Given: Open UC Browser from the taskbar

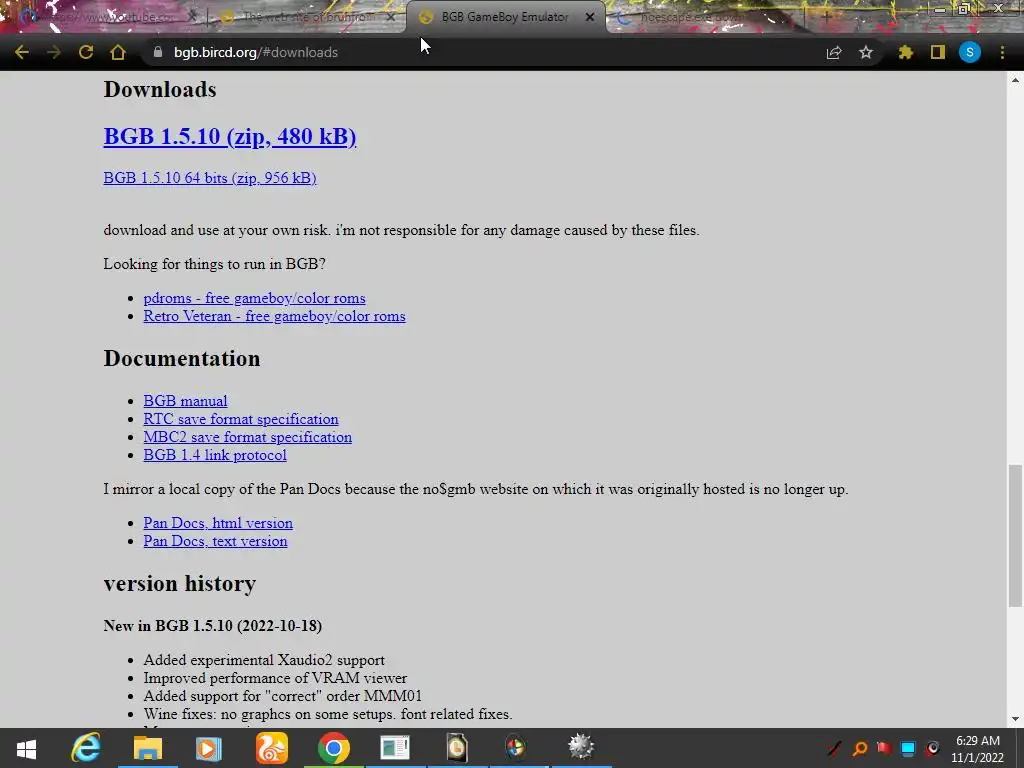Looking at the screenshot, I should (271, 748).
